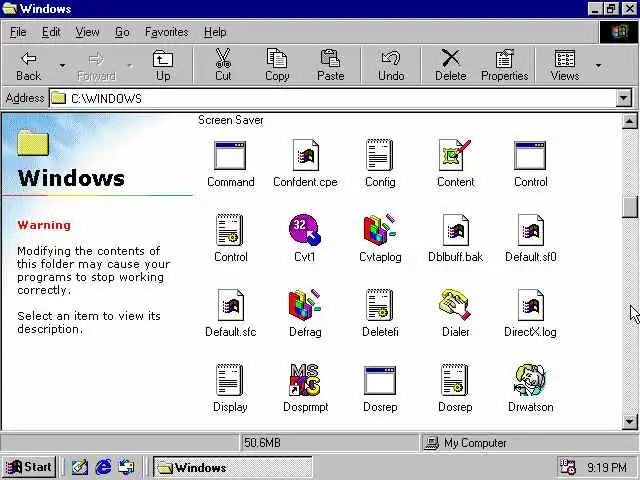
Task: Click the Show Desktop quick launch icon
Action: pyautogui.click(x=80, y=467)
